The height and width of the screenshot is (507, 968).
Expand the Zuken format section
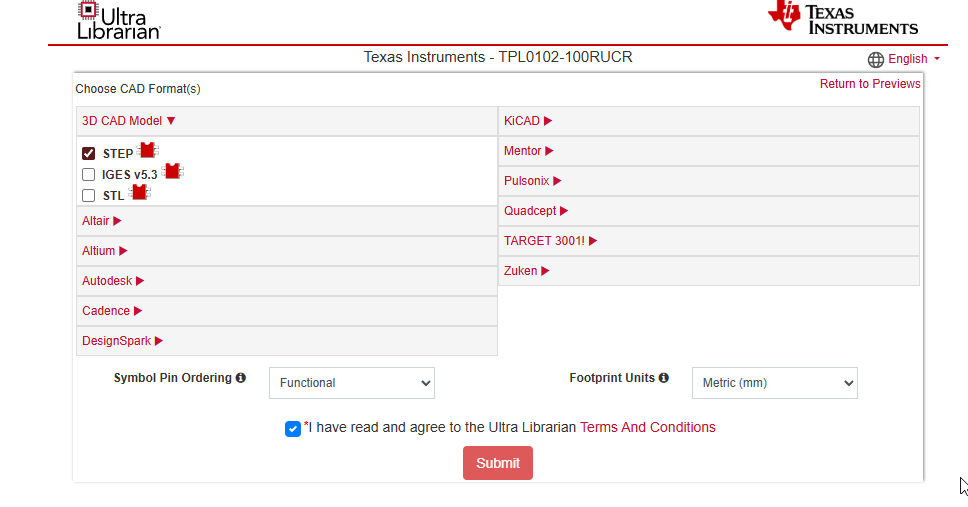709,271
